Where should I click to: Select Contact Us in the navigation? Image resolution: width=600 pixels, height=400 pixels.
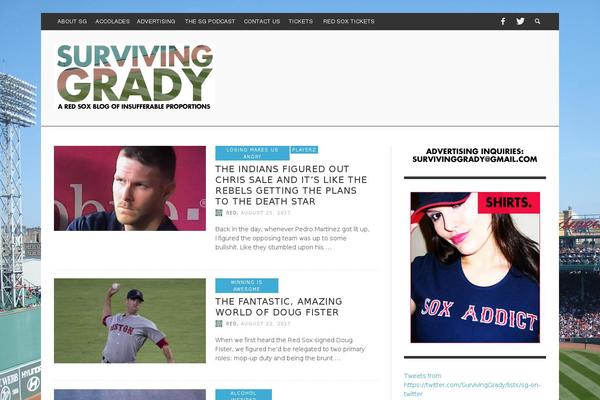[262, 21]
